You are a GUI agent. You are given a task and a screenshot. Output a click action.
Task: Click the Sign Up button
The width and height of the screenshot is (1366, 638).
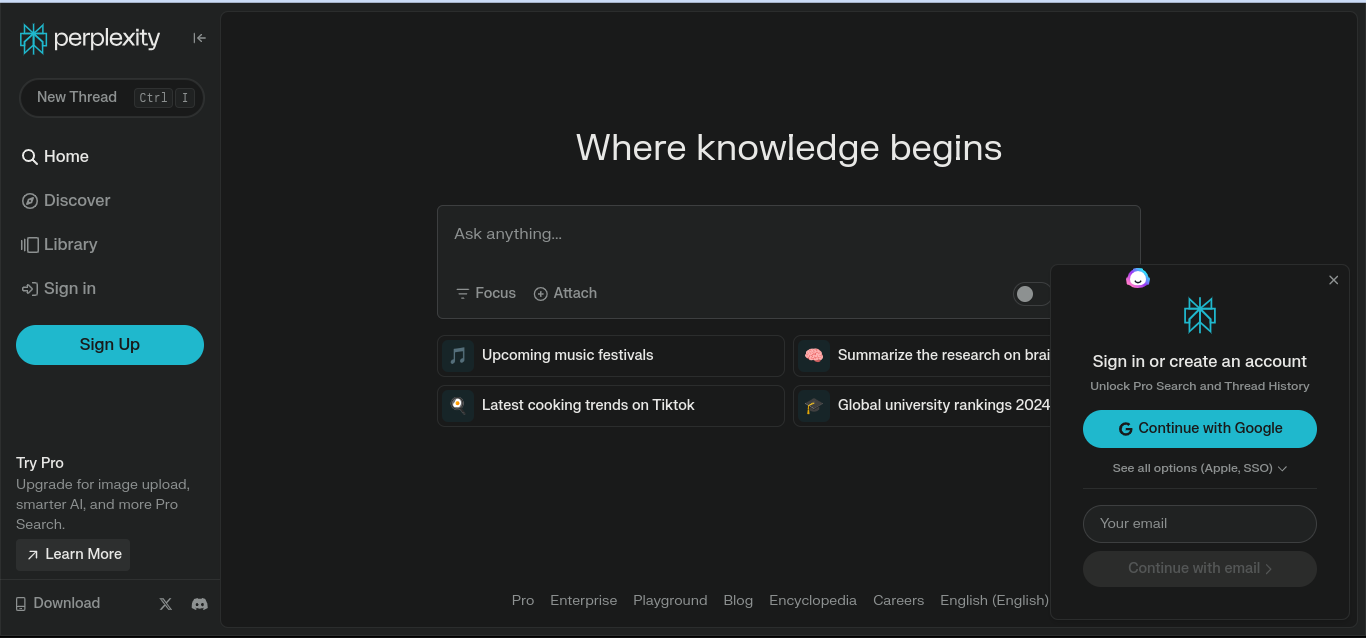click(110, 345)
